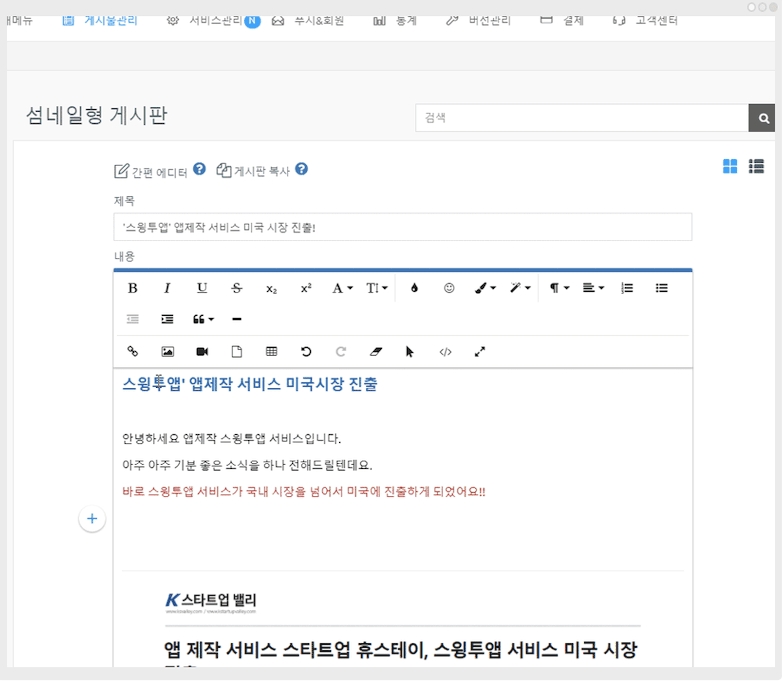The width and height of the screenshot is (783, 682).
Task: Click 게시판 복사 to copy board
Action: (253, 171)
